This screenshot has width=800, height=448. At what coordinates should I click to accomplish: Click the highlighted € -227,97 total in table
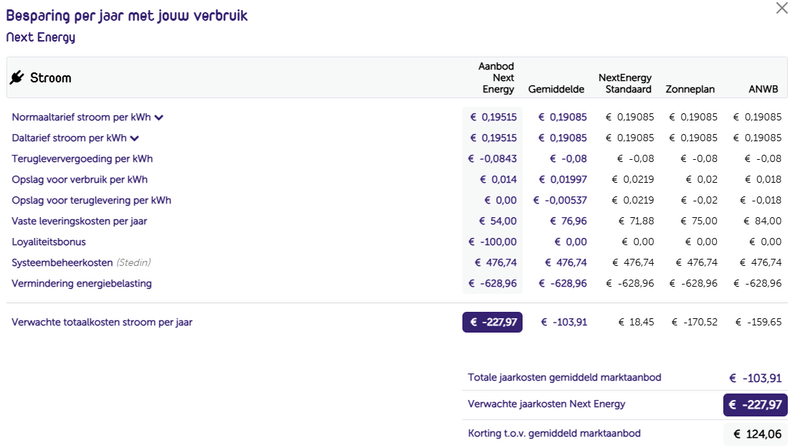pyautogui.click(x=492, y=322)
